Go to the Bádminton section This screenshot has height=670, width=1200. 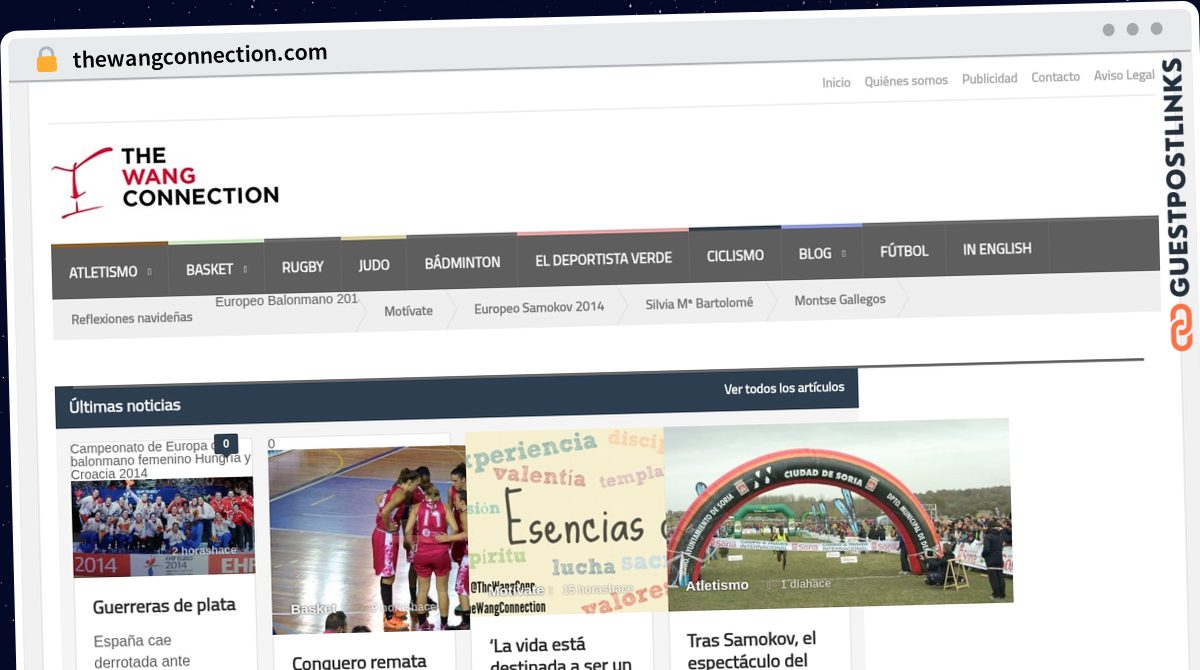[x=462, y=262]
